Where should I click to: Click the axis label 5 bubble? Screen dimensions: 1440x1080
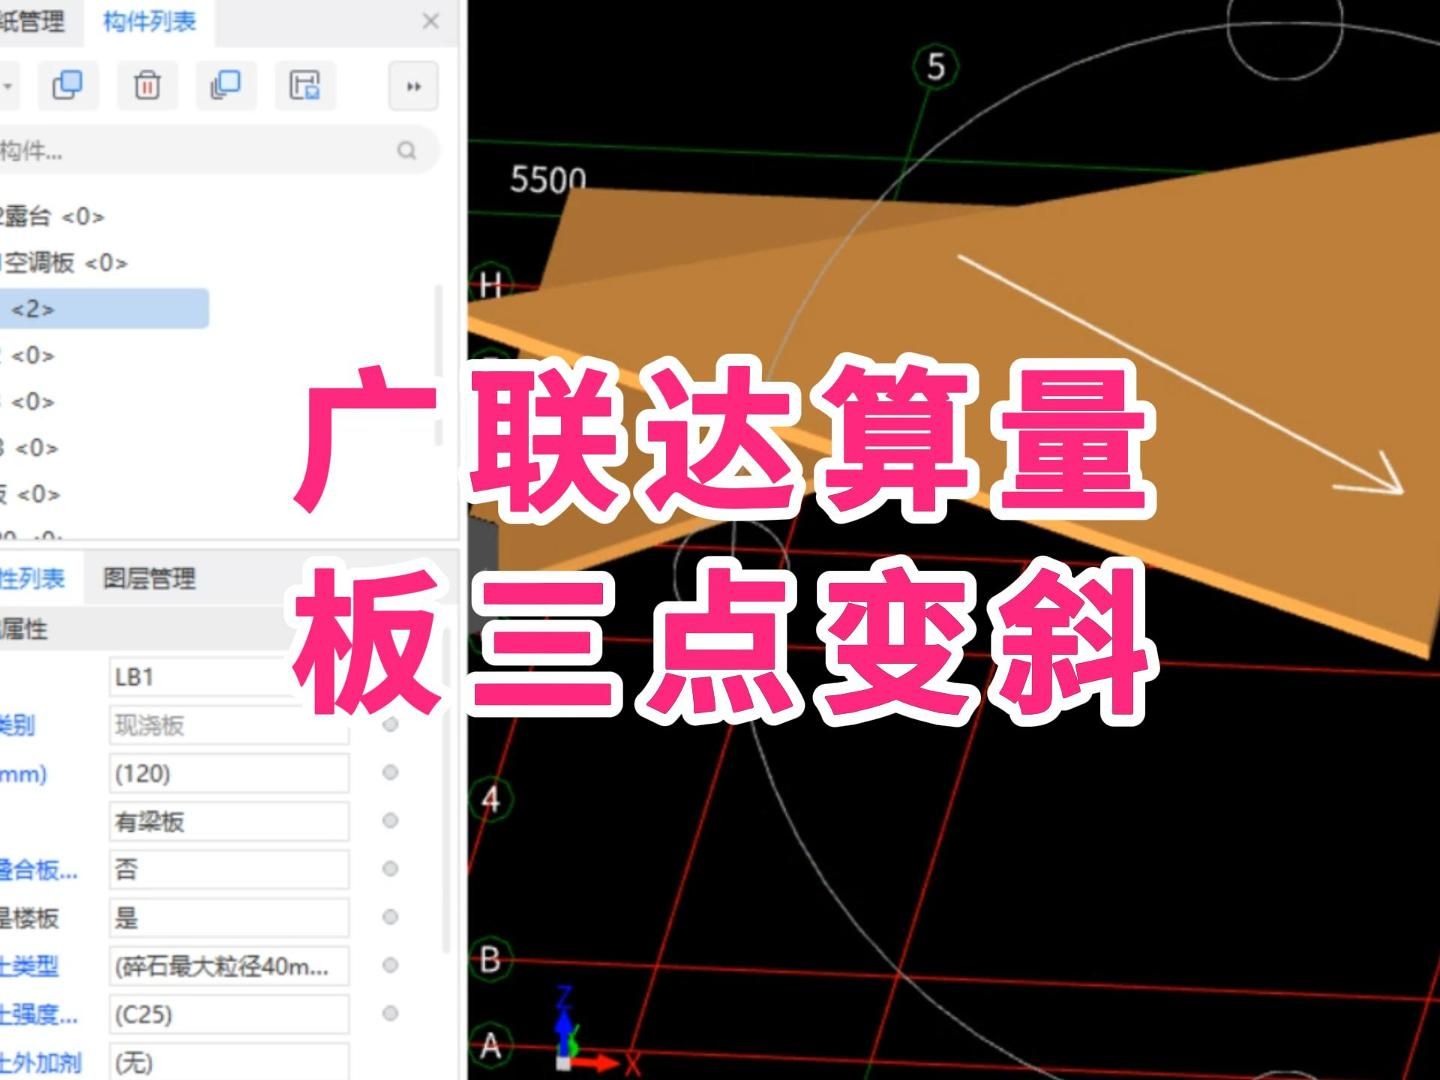click(x=935, y=66)
